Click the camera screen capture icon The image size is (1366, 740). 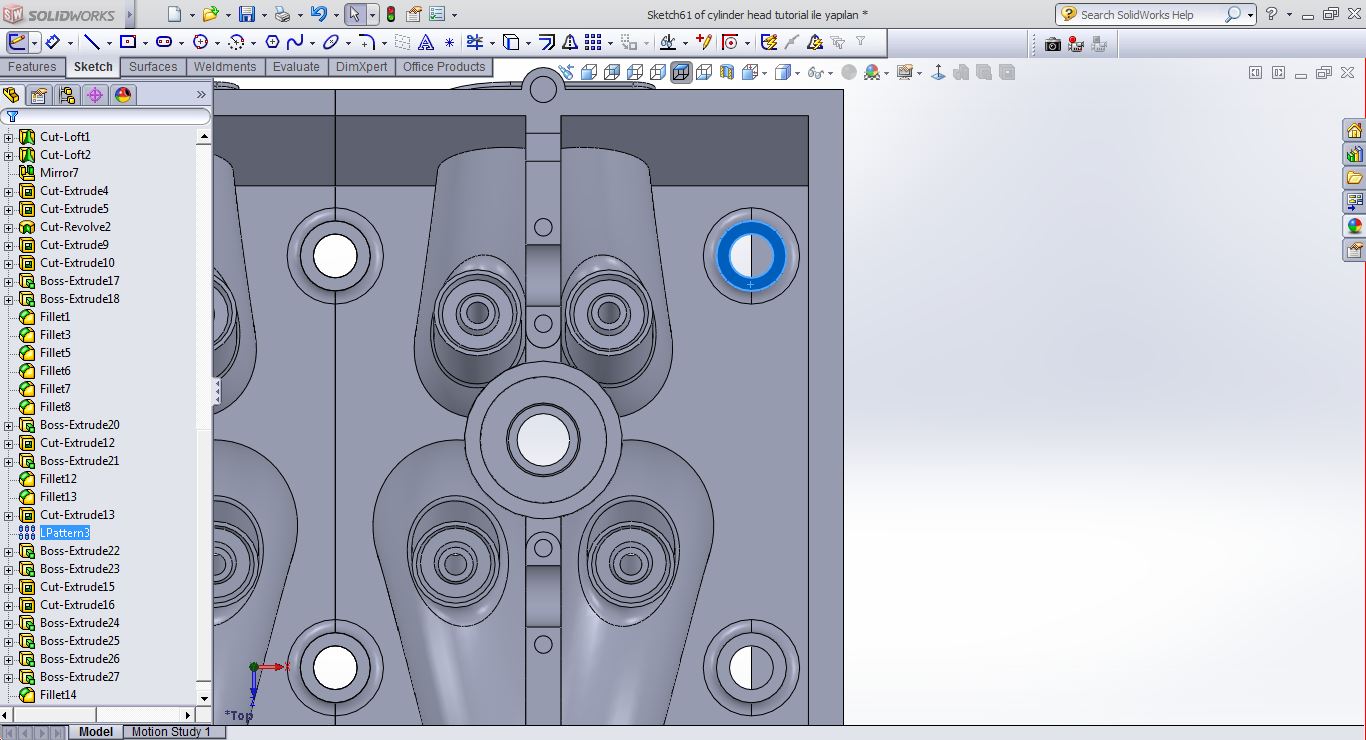tap(1052, 44)
